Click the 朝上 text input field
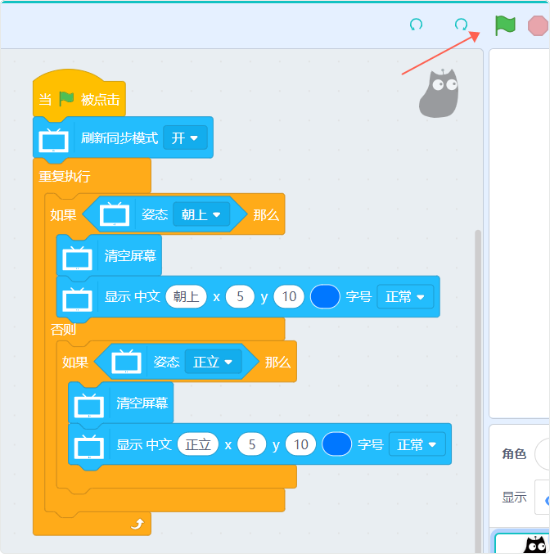Screen dimensions: 551x555 point(186,297)
